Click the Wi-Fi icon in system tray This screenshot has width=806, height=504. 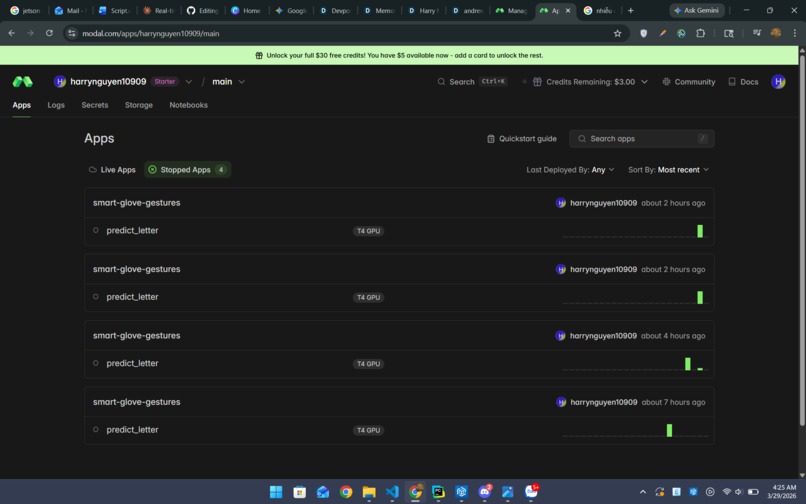726,492
